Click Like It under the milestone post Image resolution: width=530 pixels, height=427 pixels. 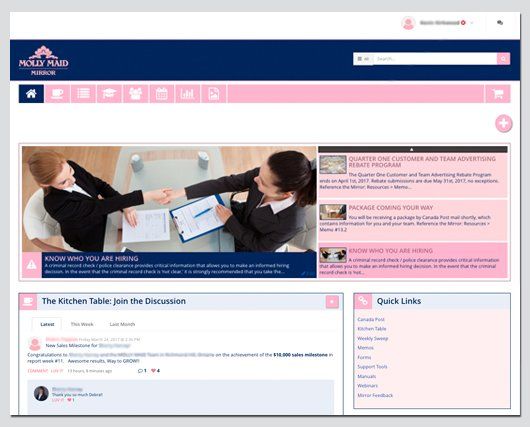pyautogui.click(x=57, y=371)
